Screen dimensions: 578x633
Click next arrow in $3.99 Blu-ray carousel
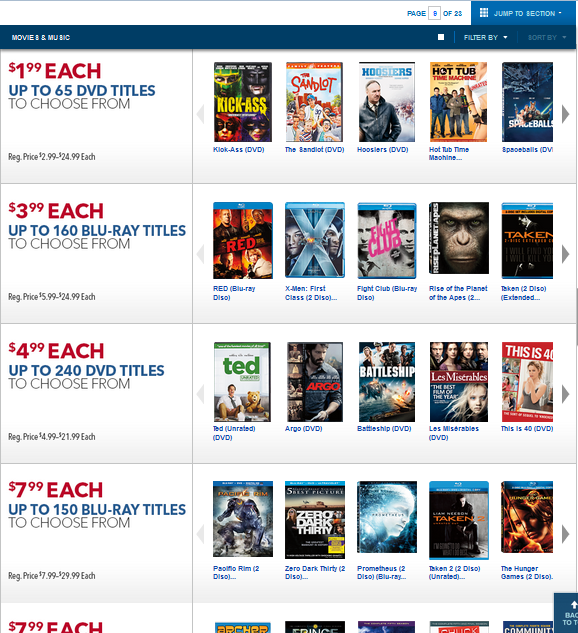pos(565,254)
